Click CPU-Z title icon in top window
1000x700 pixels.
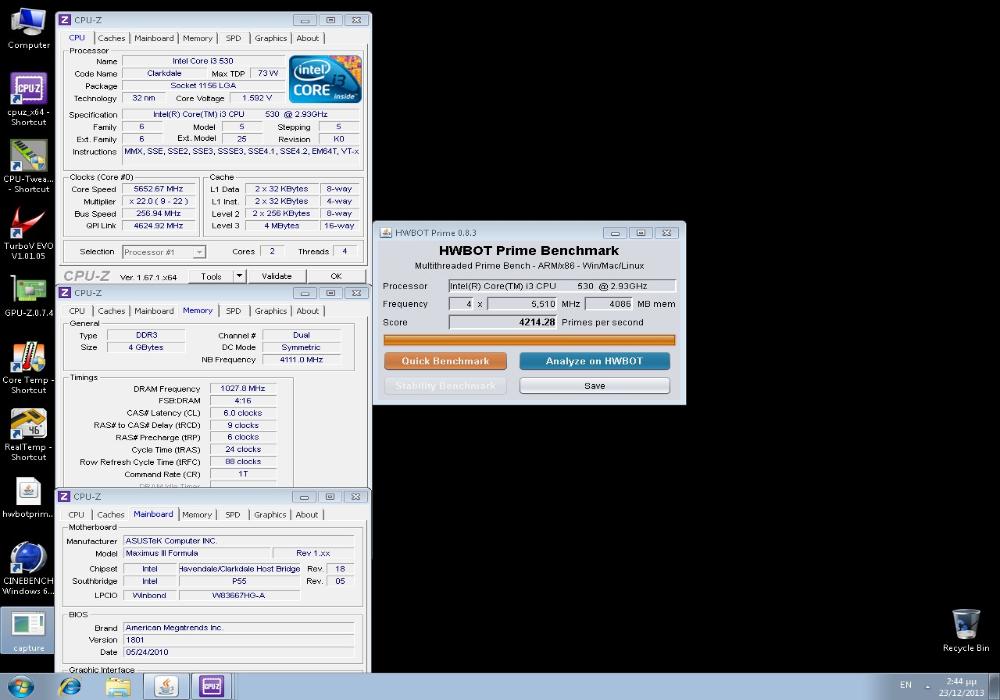tap(64, 20)
